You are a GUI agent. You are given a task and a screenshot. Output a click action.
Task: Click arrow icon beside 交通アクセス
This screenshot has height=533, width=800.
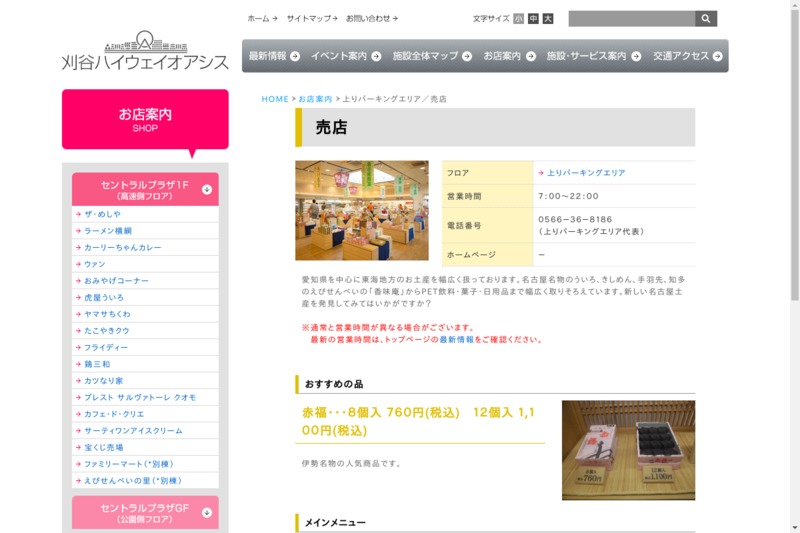[x=718, y=56]
